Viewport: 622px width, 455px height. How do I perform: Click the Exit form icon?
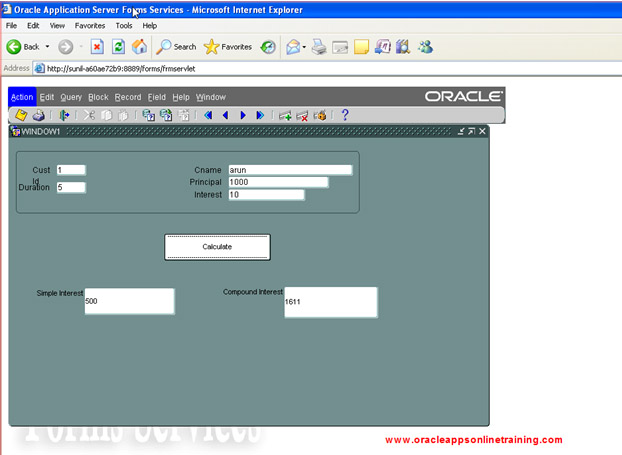pyautogui.click(x=65, y=115)
